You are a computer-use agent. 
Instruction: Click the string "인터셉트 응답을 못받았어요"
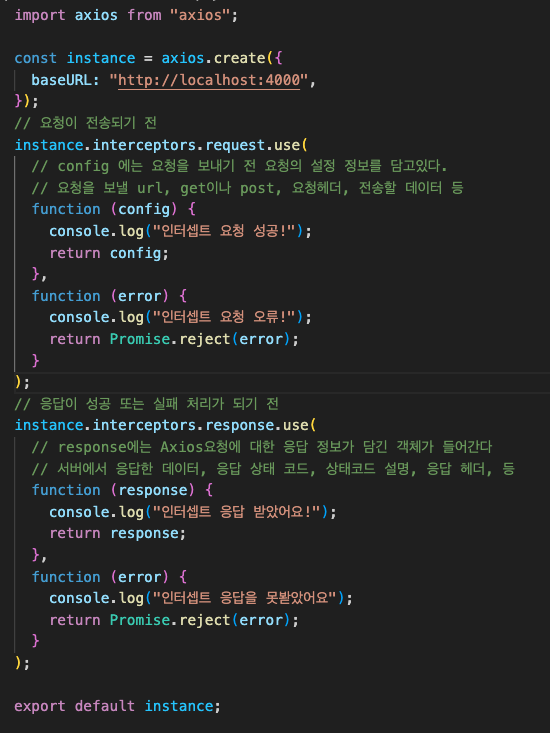click(245, 598)
